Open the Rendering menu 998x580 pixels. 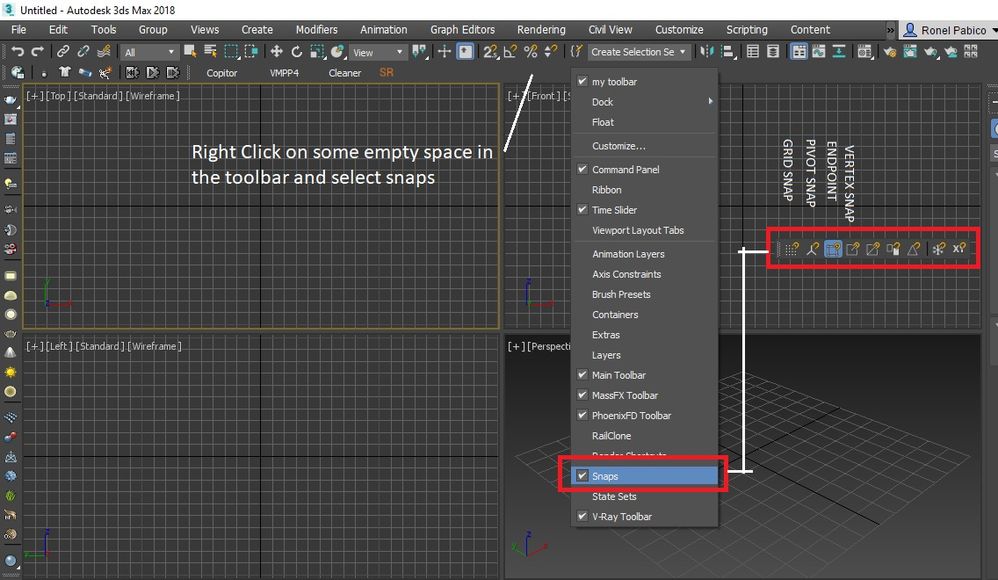pos(541,29)
